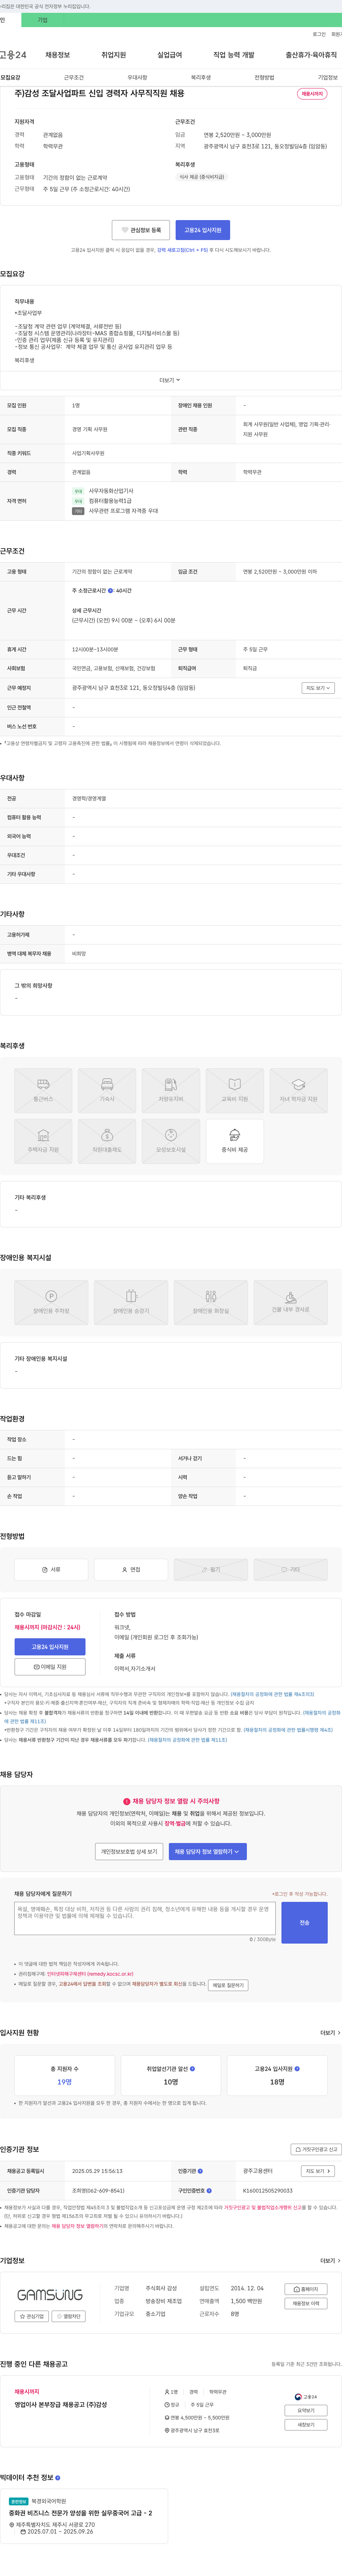Jump to the 우대사항 section tab
The height and width of the screenshot is (2576, 342).
click(137, 77)
